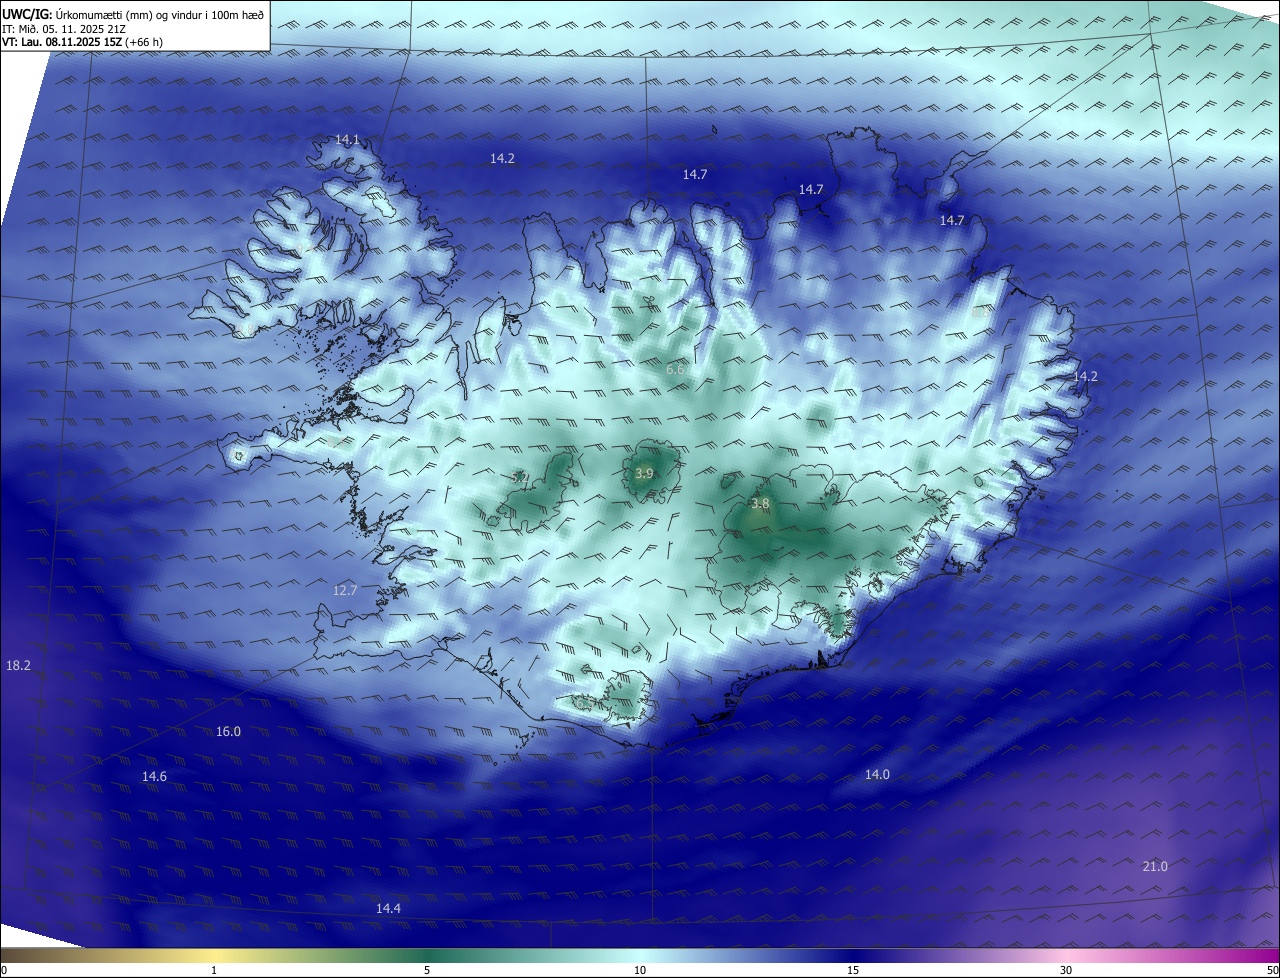This screenshot has height=978, width=1280.
Task: Click the '5' tick on the color scale
Action: [427, 970]
